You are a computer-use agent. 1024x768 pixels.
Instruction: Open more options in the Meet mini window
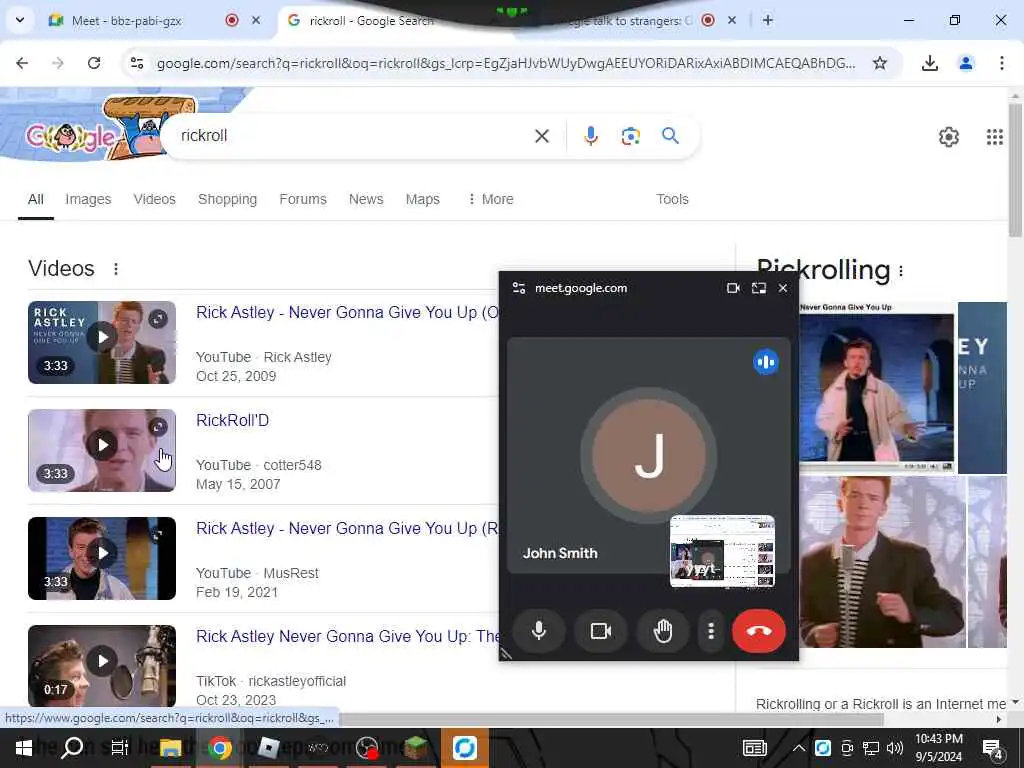[711, 631]
